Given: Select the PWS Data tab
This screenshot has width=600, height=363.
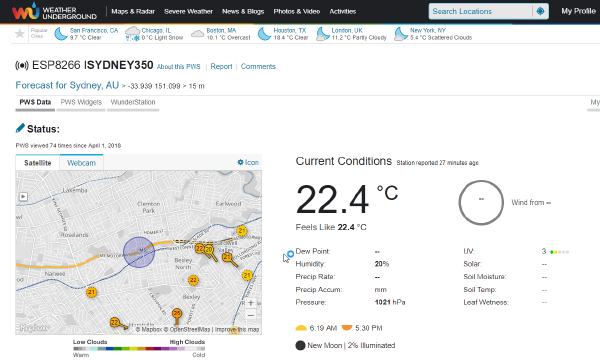Looking at the screenshot, I should tap(35, 103).
